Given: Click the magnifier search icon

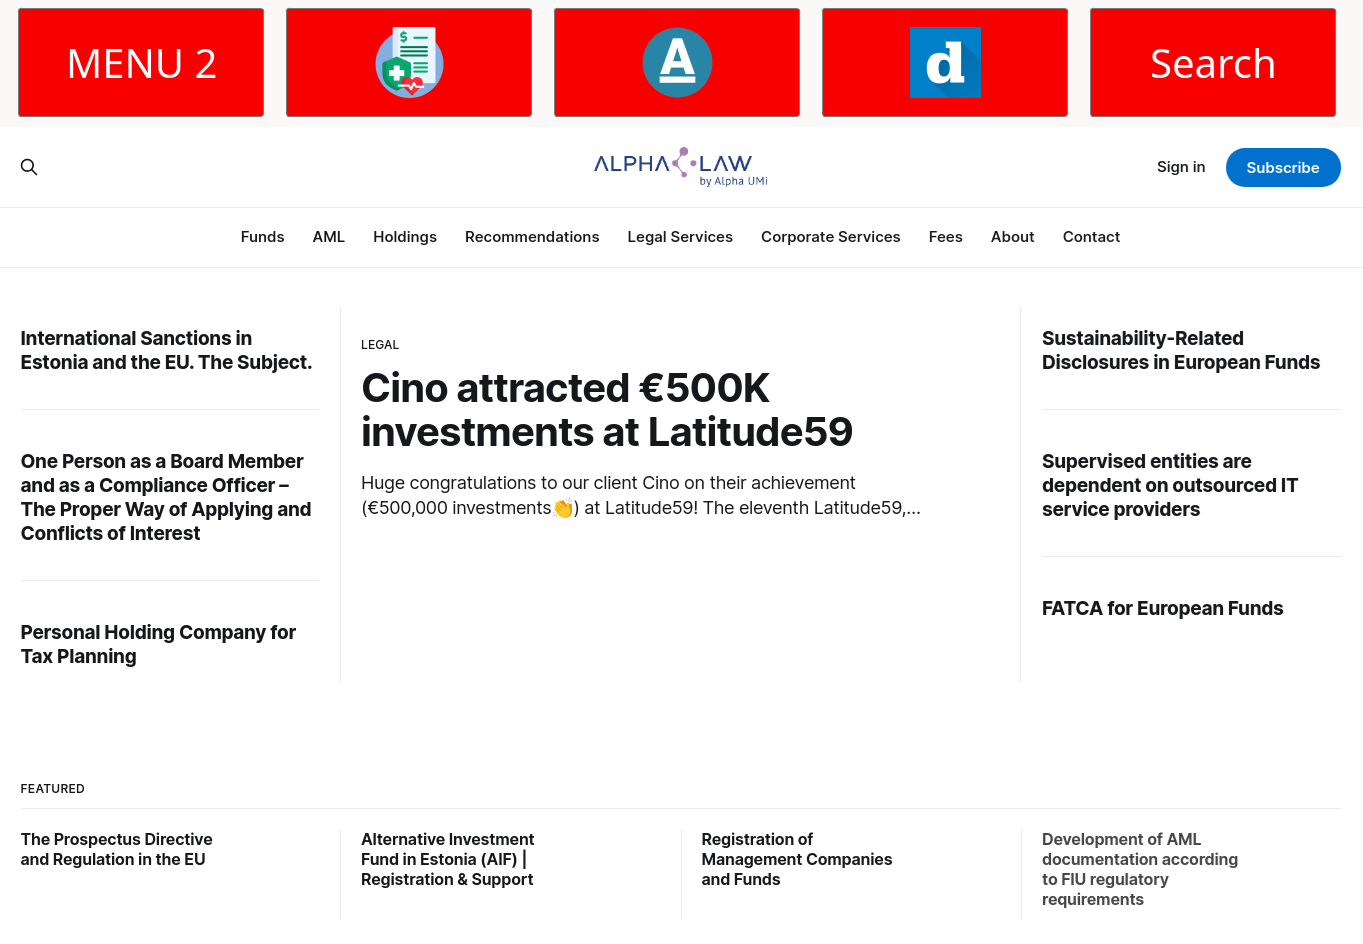Looking at the screenshot, I should pyautogui.click(x=29, y=167).
